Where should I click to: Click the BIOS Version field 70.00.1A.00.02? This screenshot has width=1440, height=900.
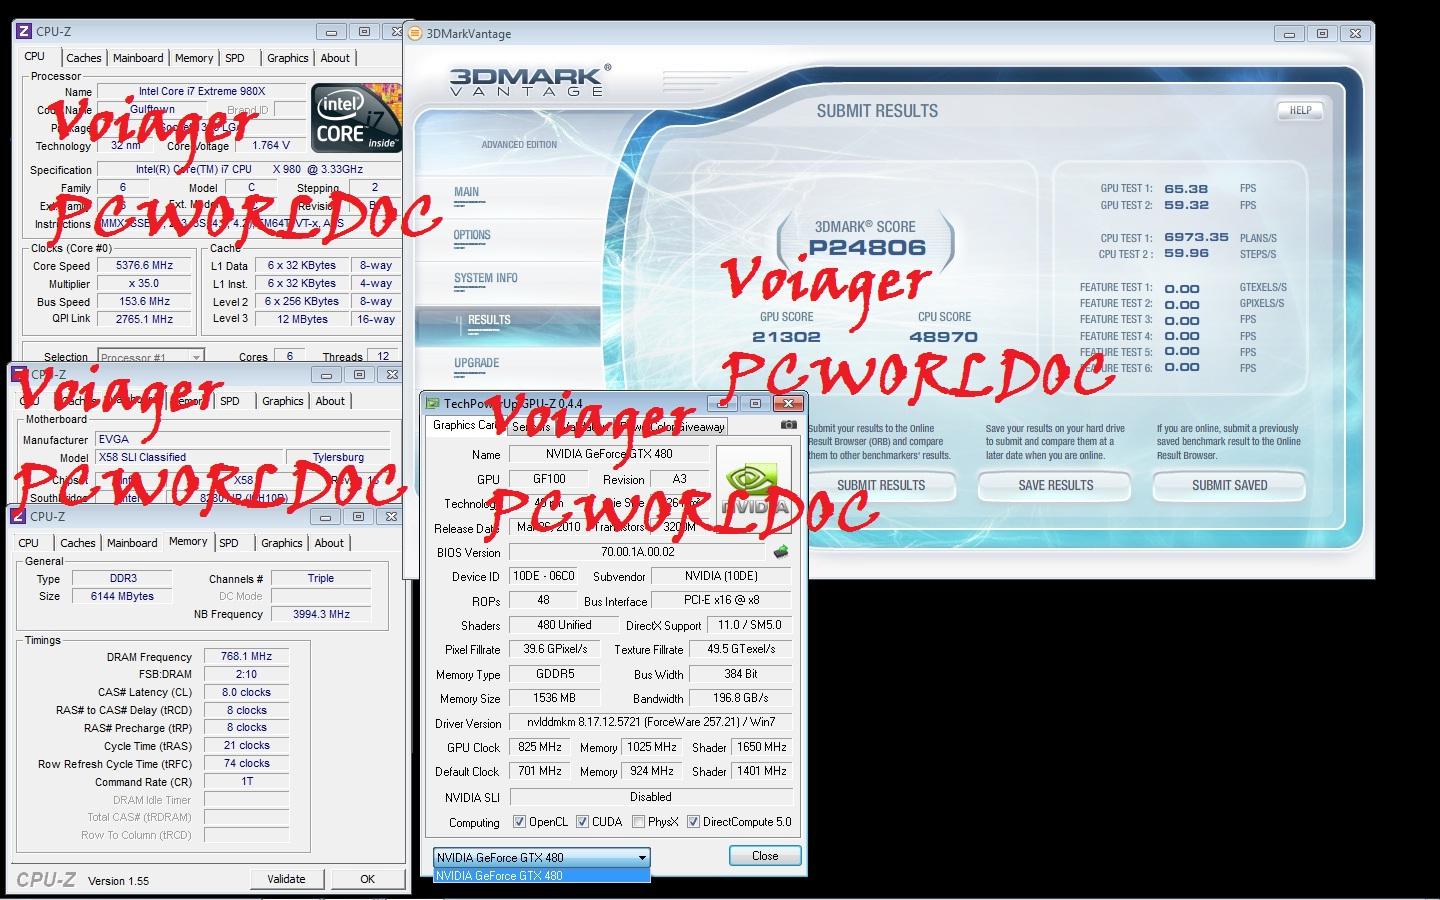point(638,552)
